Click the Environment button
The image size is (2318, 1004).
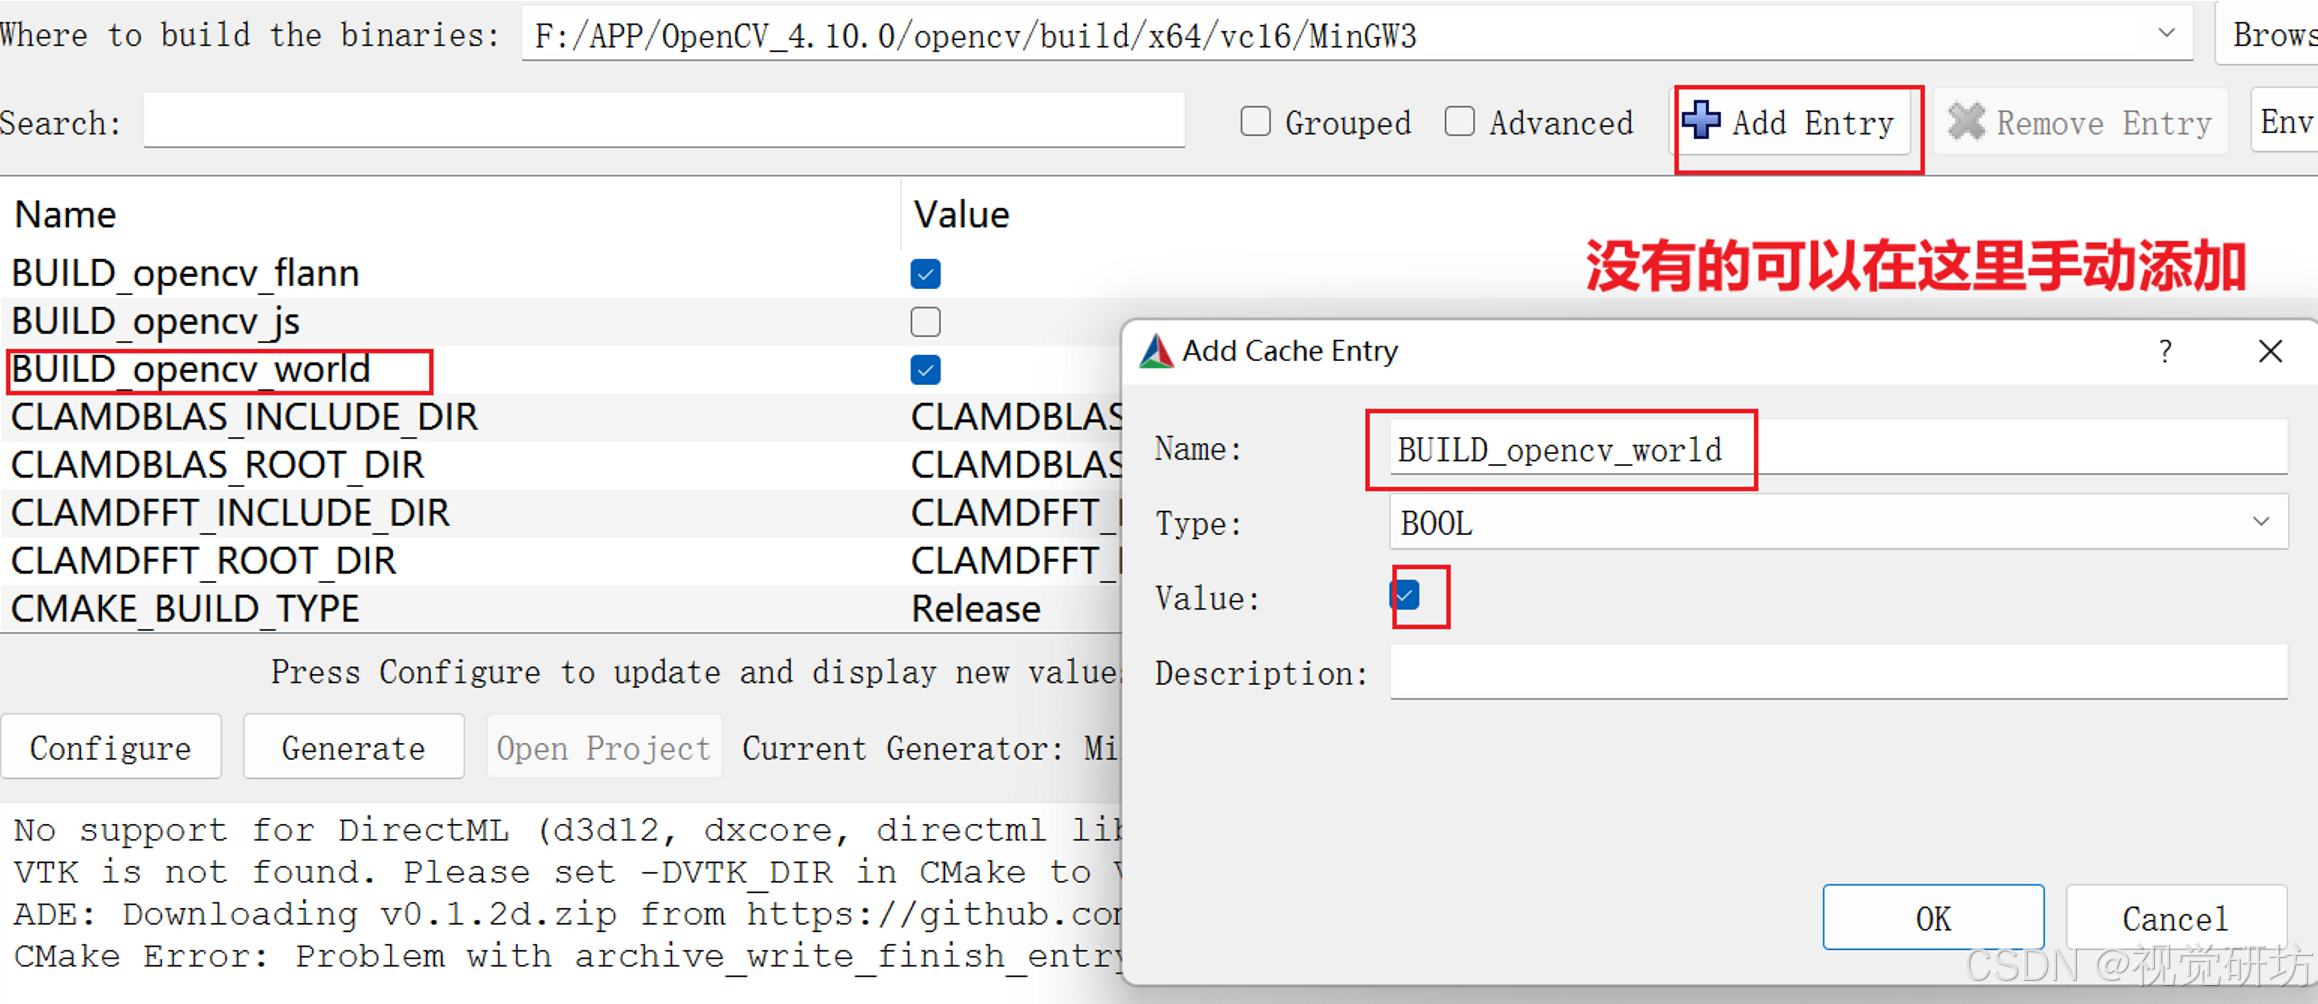tap(2284, 121)
